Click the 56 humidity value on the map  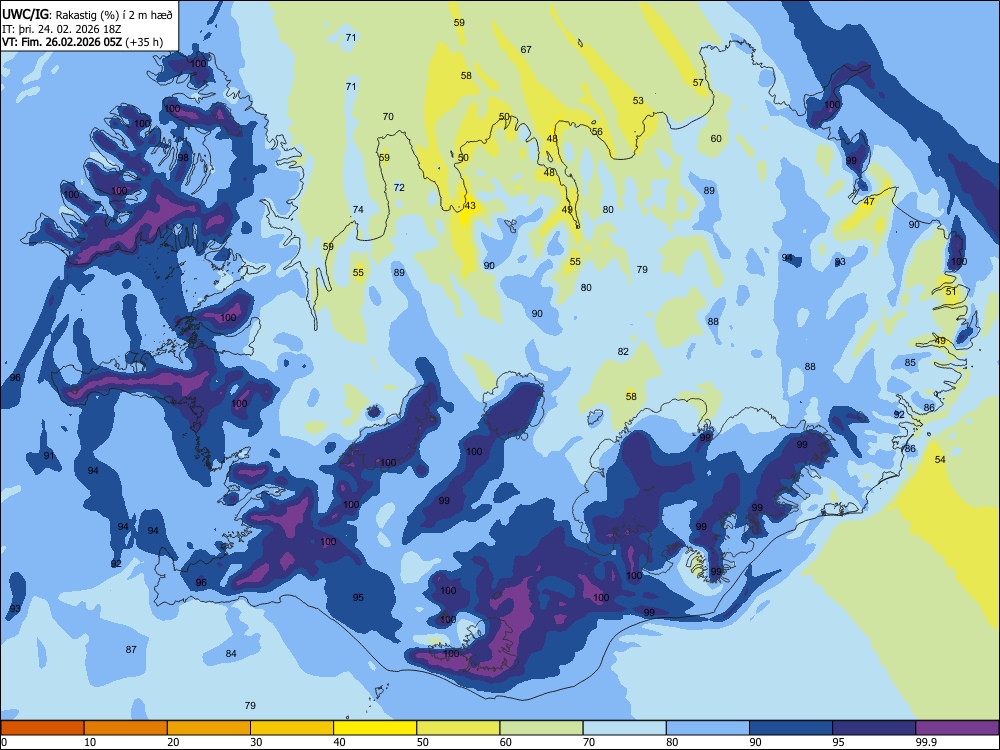coord(597,131)
